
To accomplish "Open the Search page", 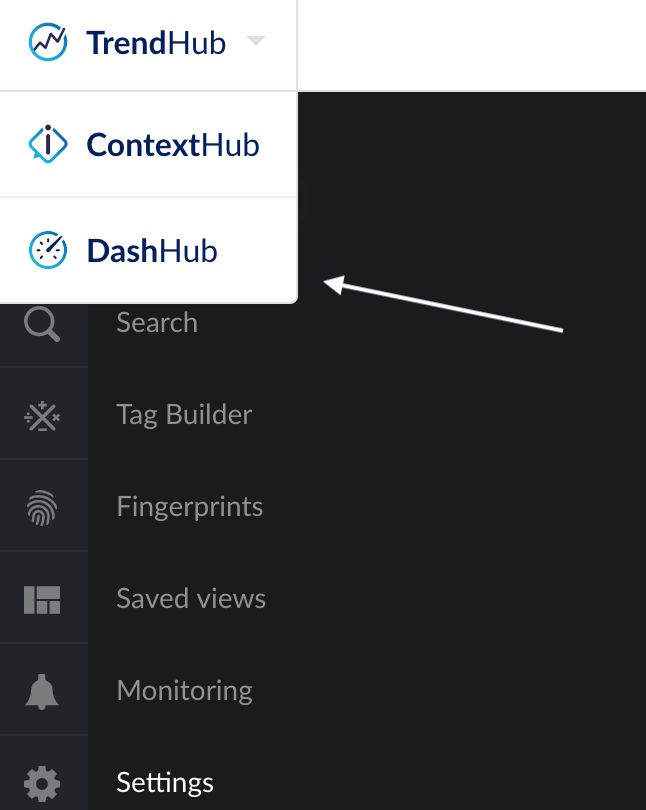I will click(x=156, y=322).
